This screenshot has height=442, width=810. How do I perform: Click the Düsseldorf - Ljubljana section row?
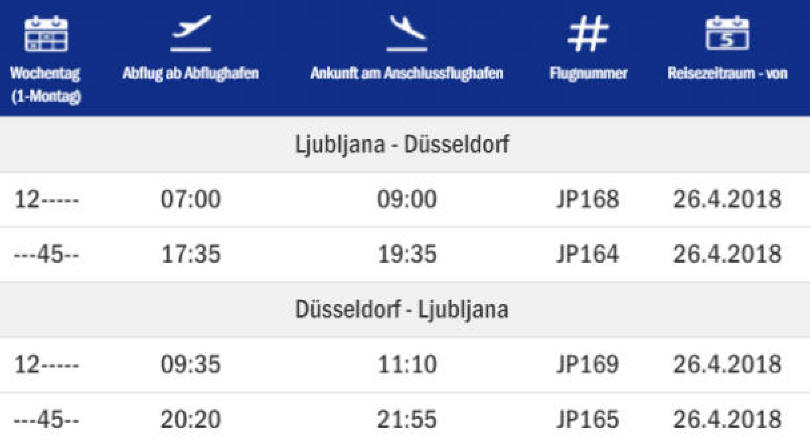point(405,309)
